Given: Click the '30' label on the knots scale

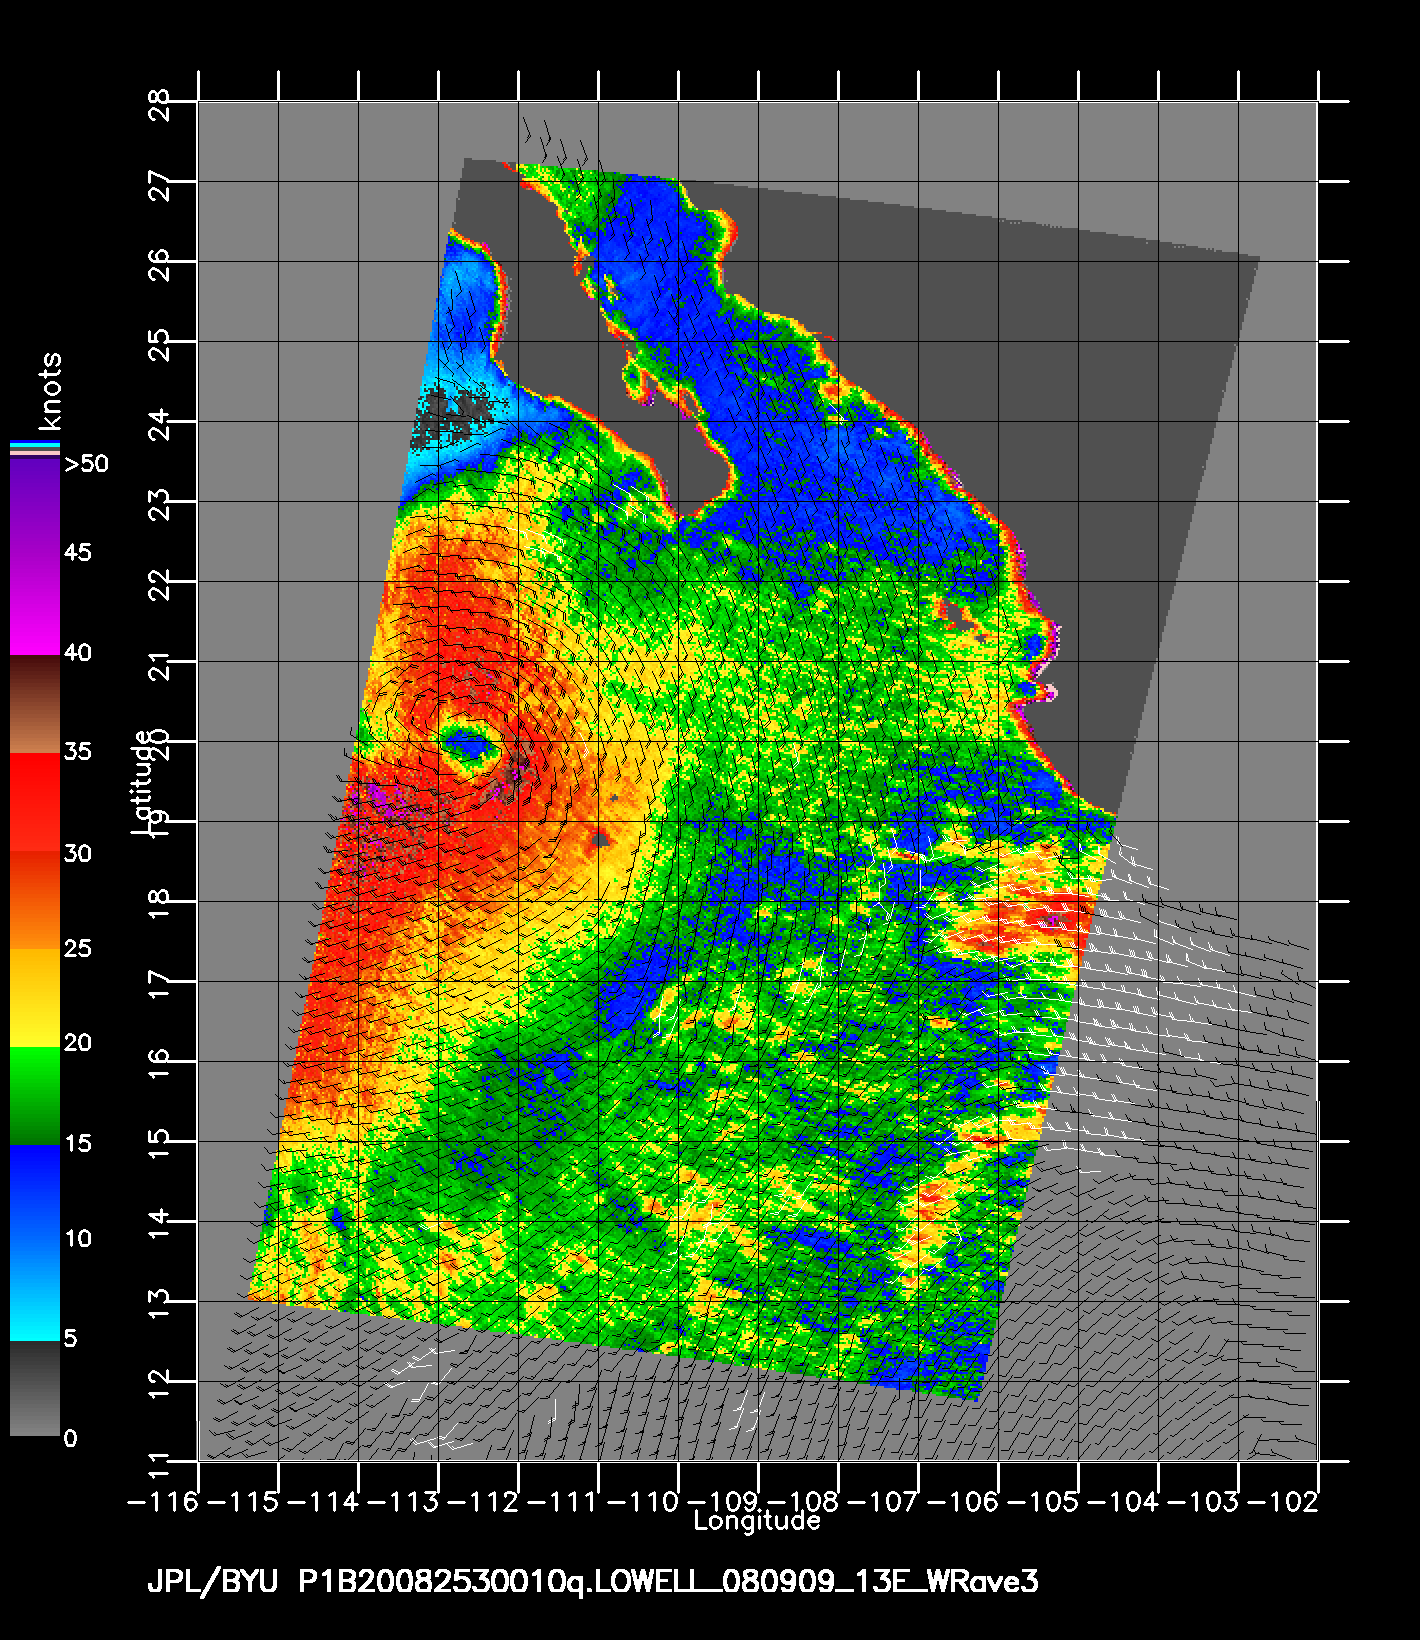Looking at the screenshot, I should 78,853.
